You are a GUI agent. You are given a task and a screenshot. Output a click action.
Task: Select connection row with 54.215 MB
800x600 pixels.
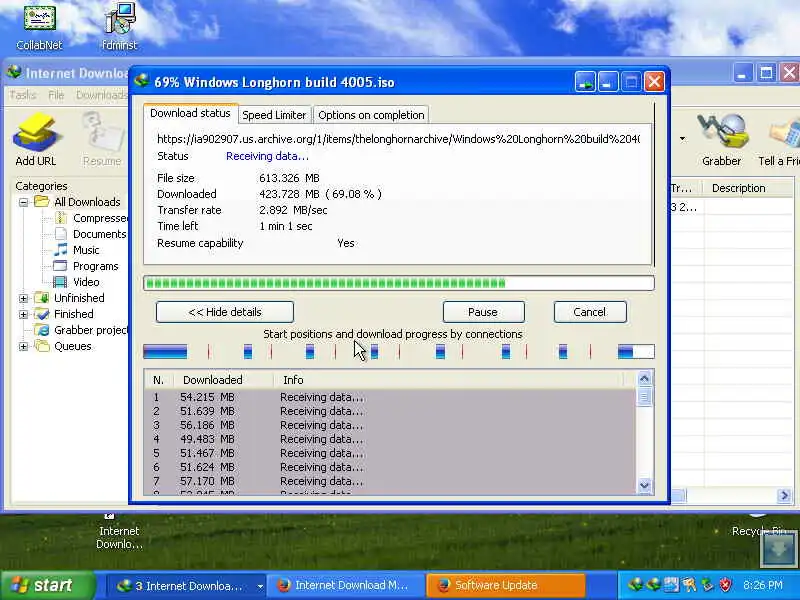click(390, 397)
